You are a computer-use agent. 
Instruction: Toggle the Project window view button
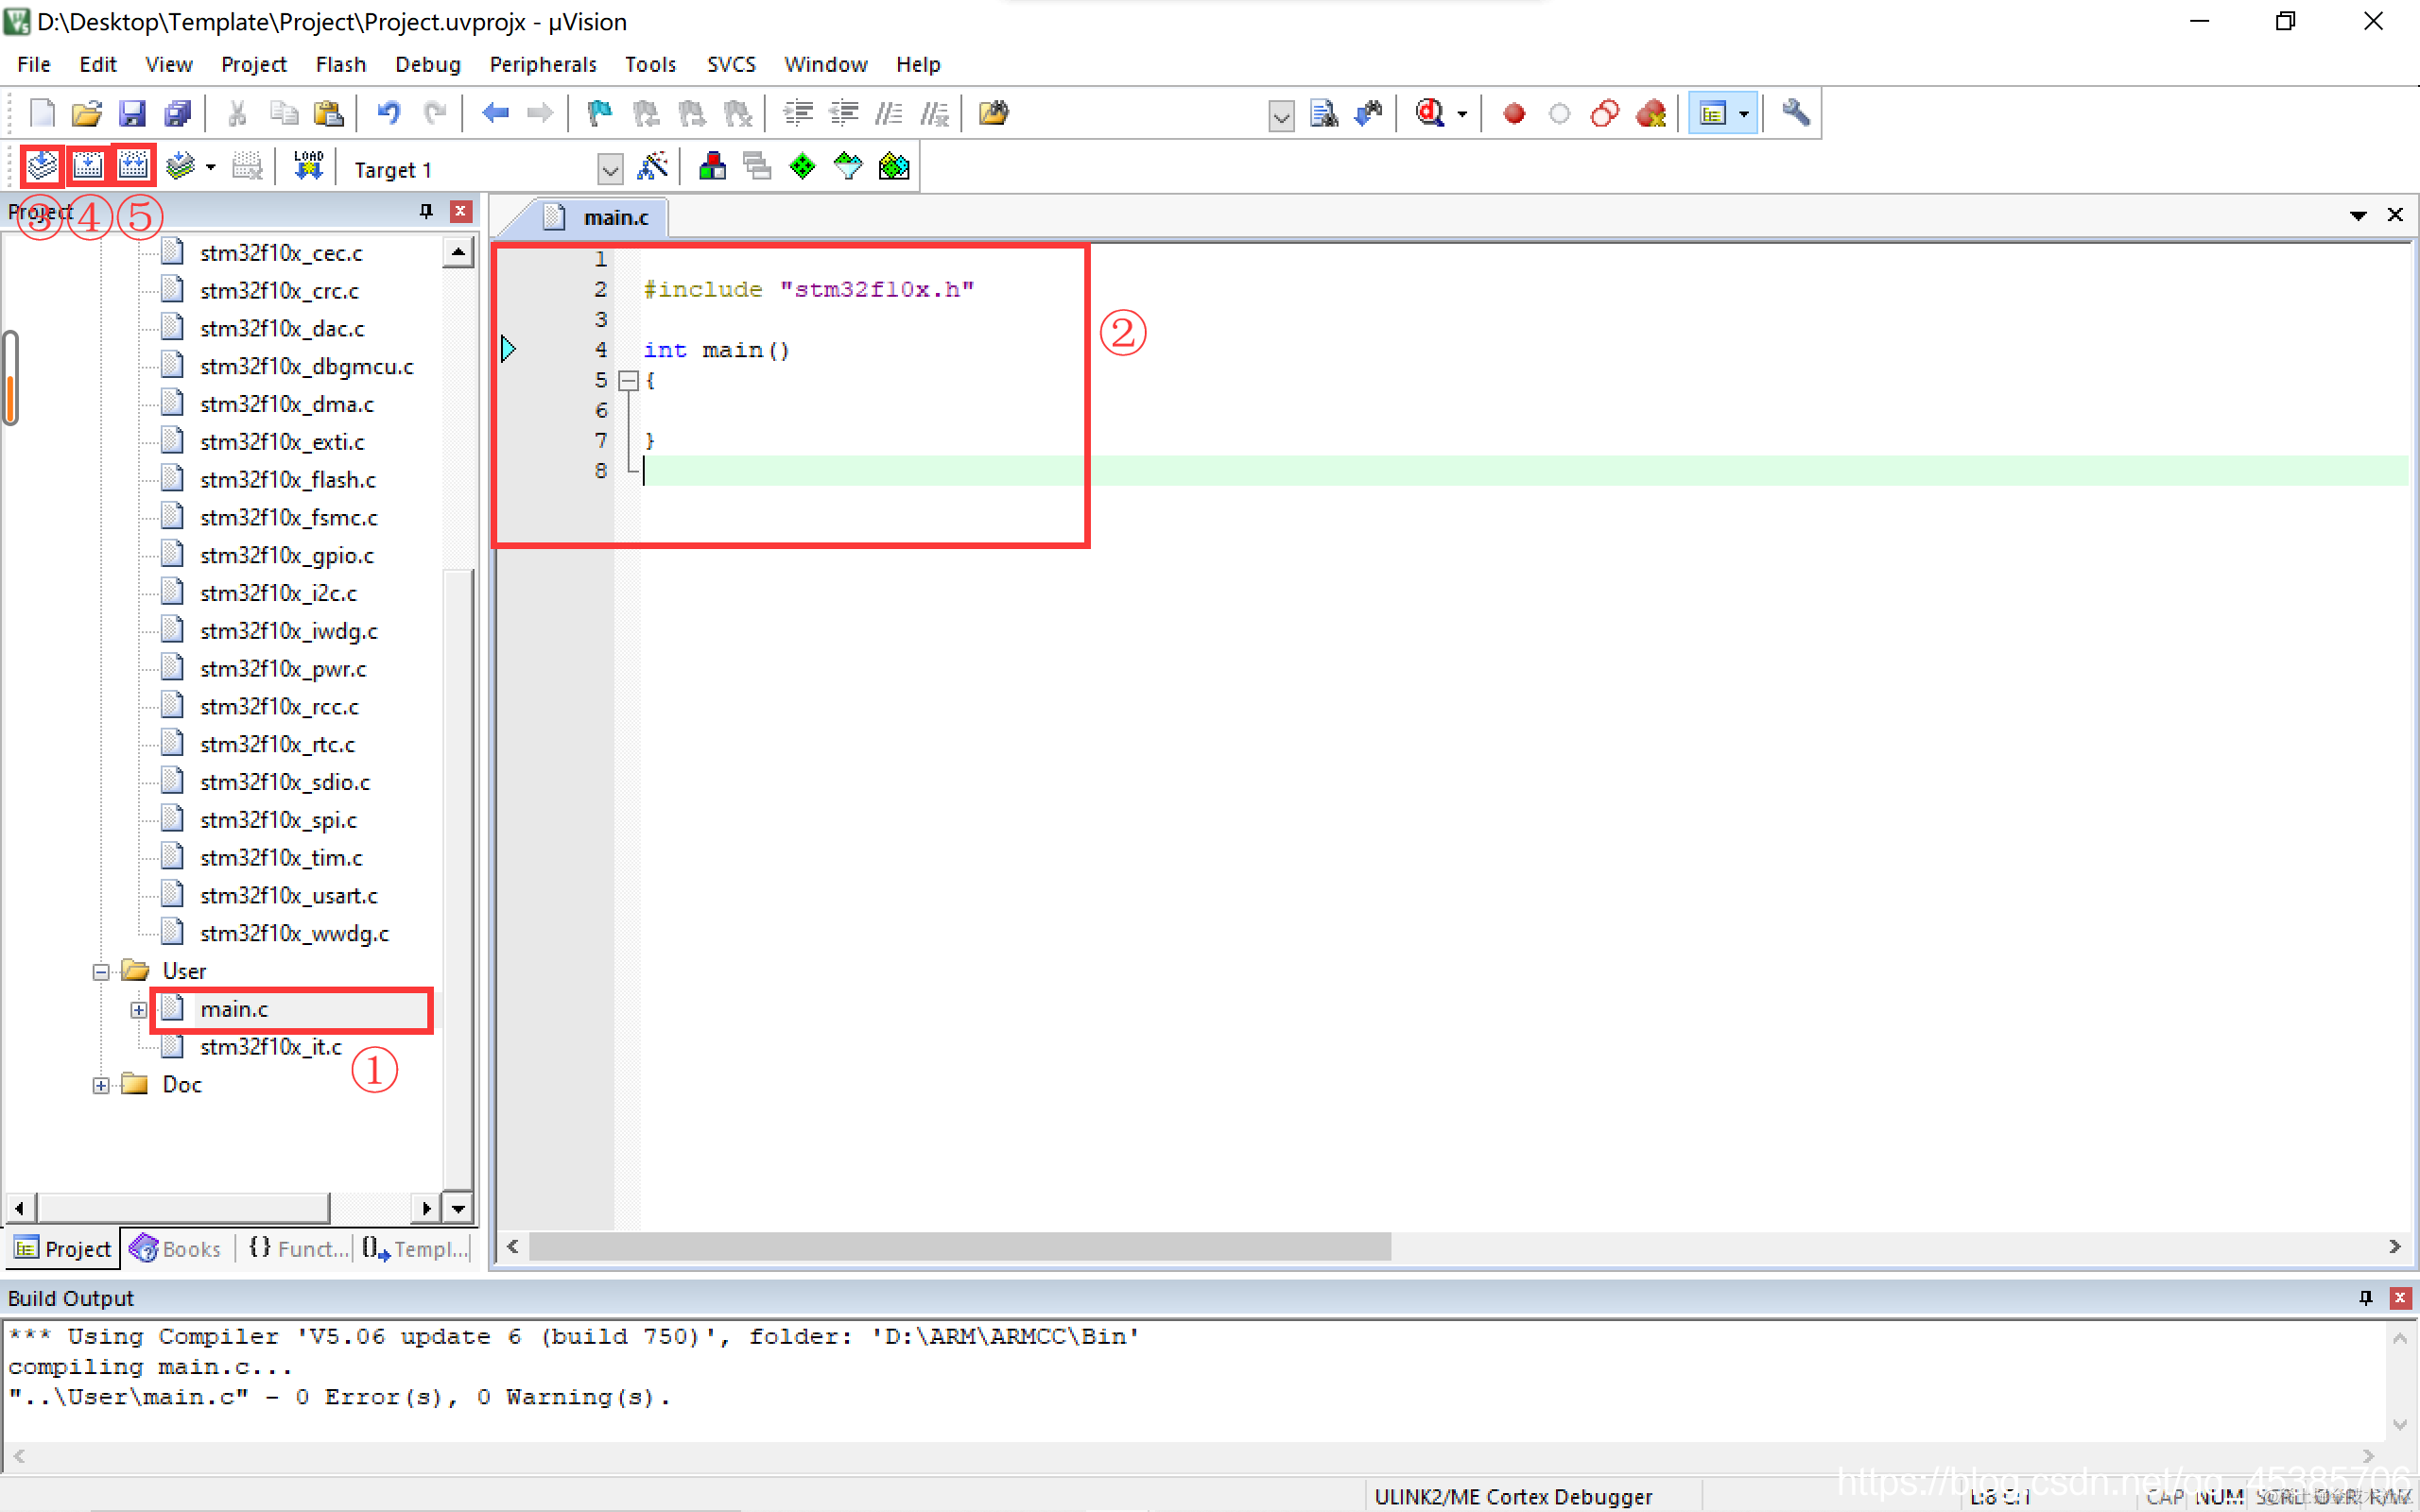tap(1712, 113)
